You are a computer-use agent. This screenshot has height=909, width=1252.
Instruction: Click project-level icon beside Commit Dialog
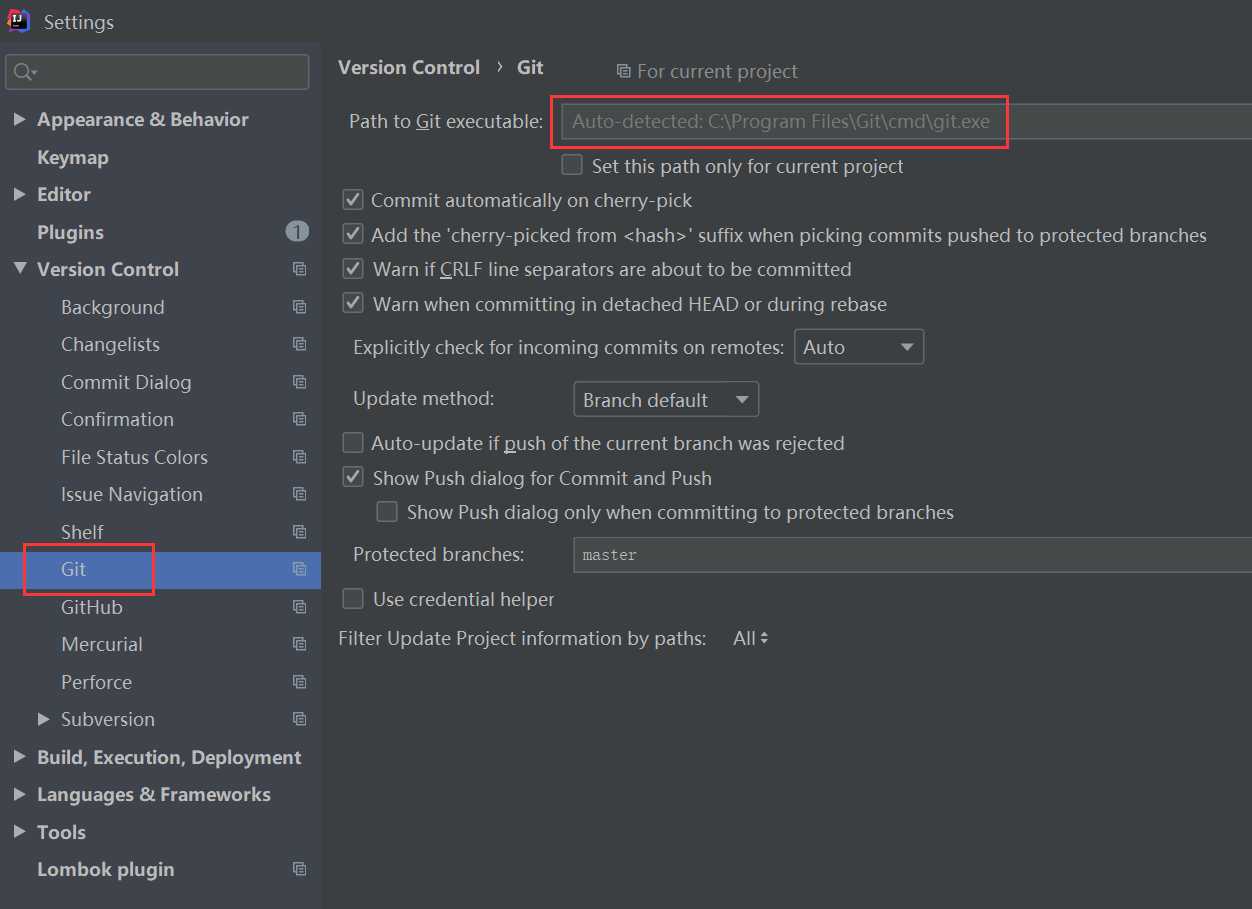pyautogui.click(x=299, y=382)
